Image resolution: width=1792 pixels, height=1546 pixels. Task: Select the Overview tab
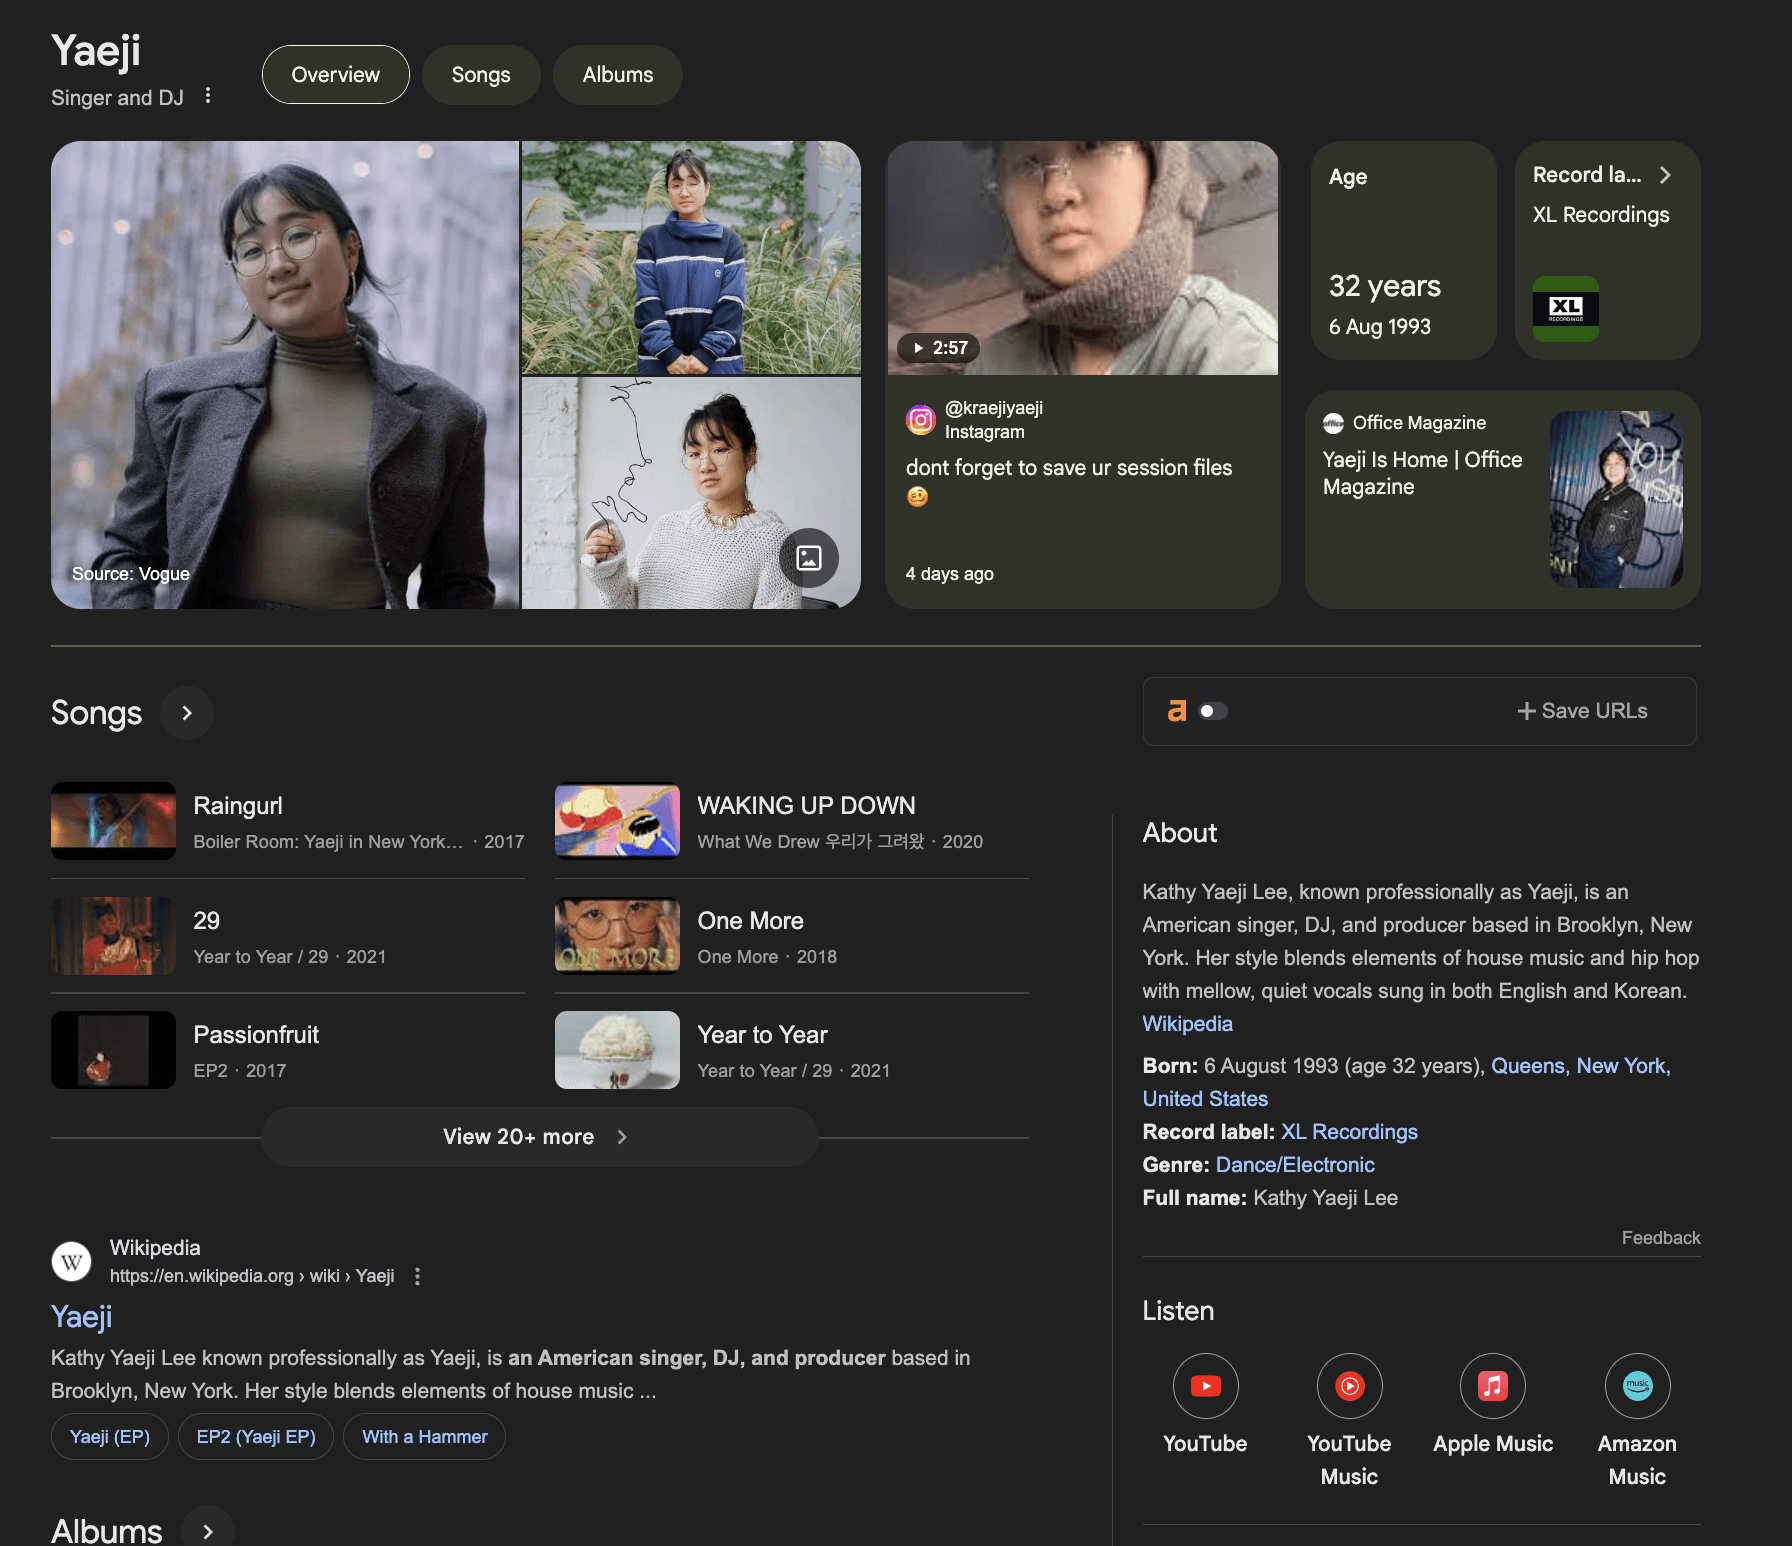coord(336,75)
